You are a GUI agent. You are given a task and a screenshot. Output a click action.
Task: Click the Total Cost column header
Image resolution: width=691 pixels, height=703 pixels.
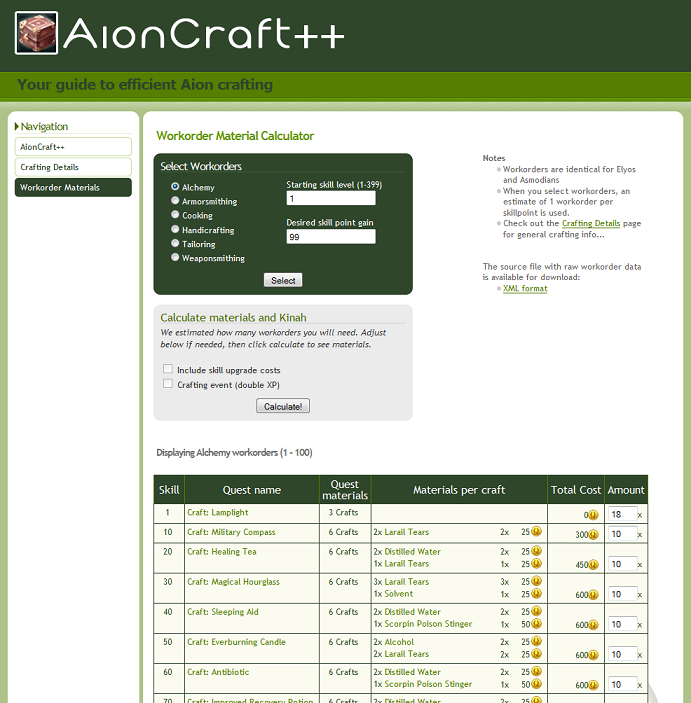576,490
